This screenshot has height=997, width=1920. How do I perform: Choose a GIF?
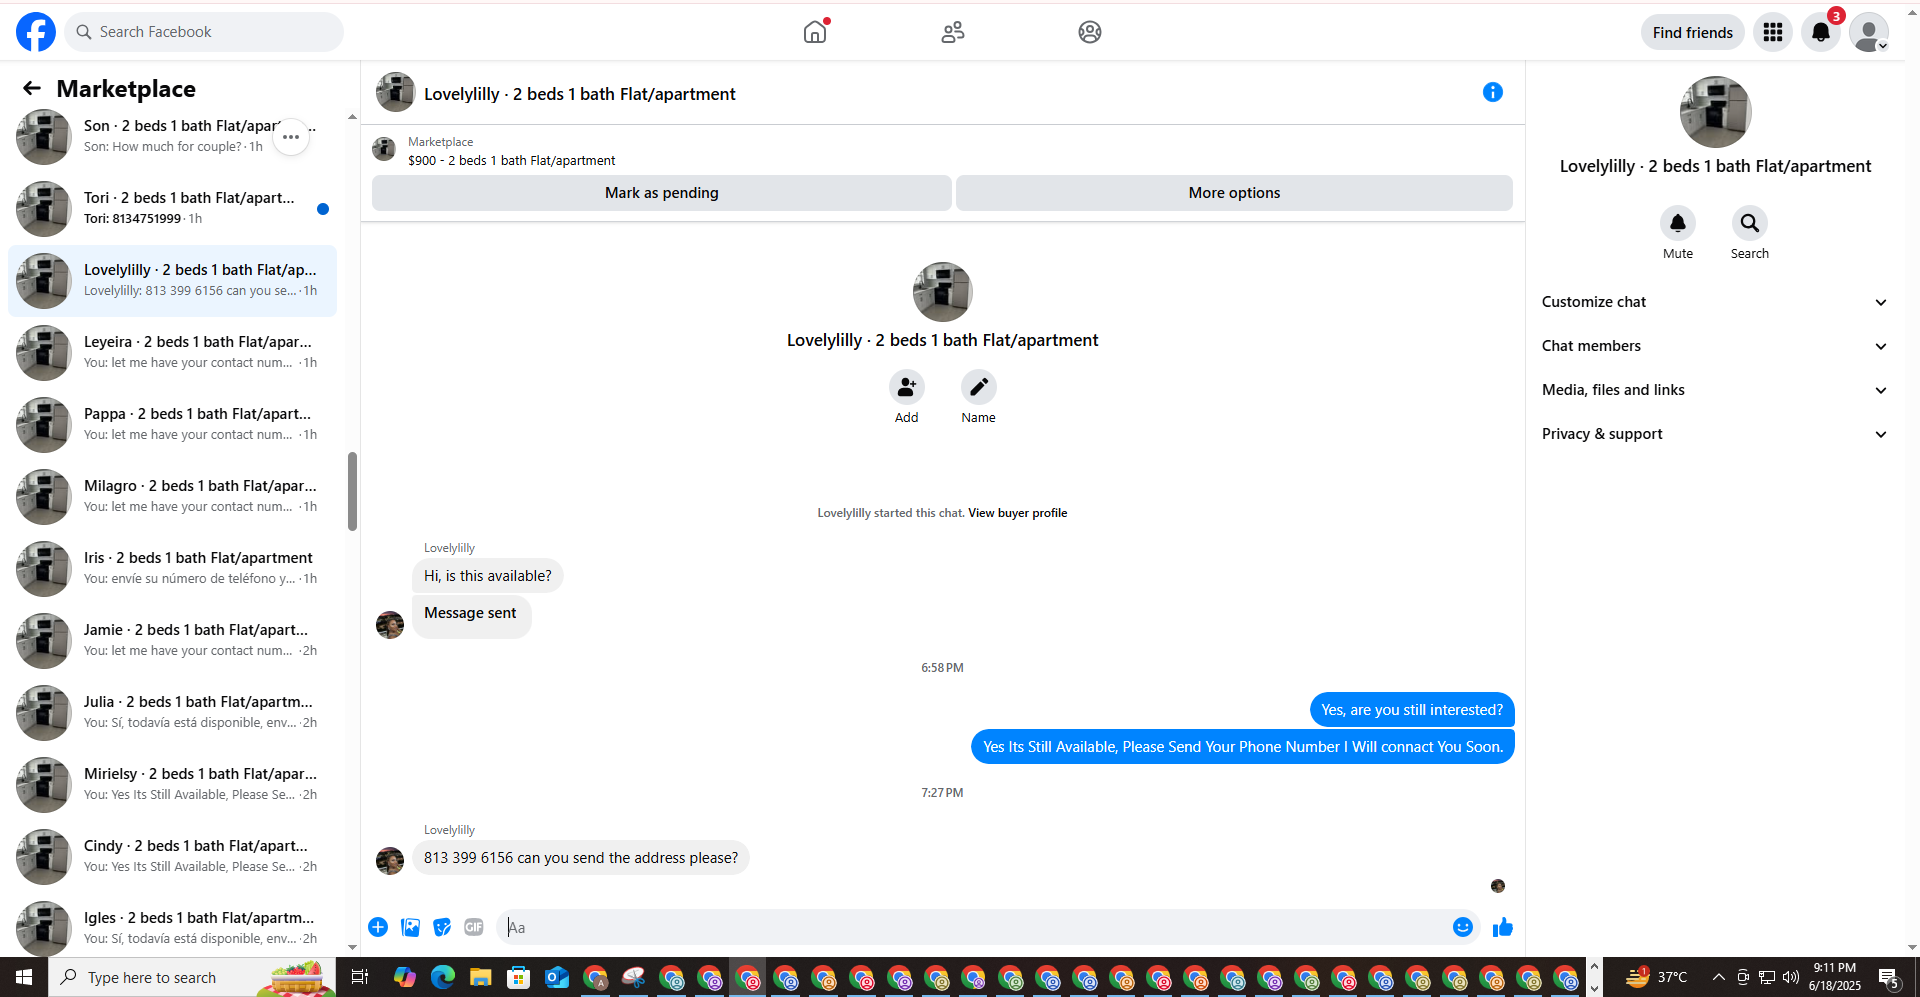click(x=474, y=927)
